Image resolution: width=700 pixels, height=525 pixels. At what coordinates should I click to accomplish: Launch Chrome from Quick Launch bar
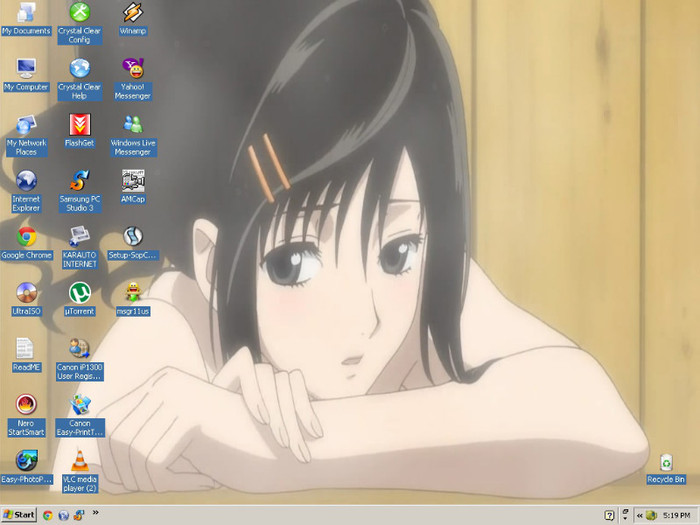click(x=48, y=515)
